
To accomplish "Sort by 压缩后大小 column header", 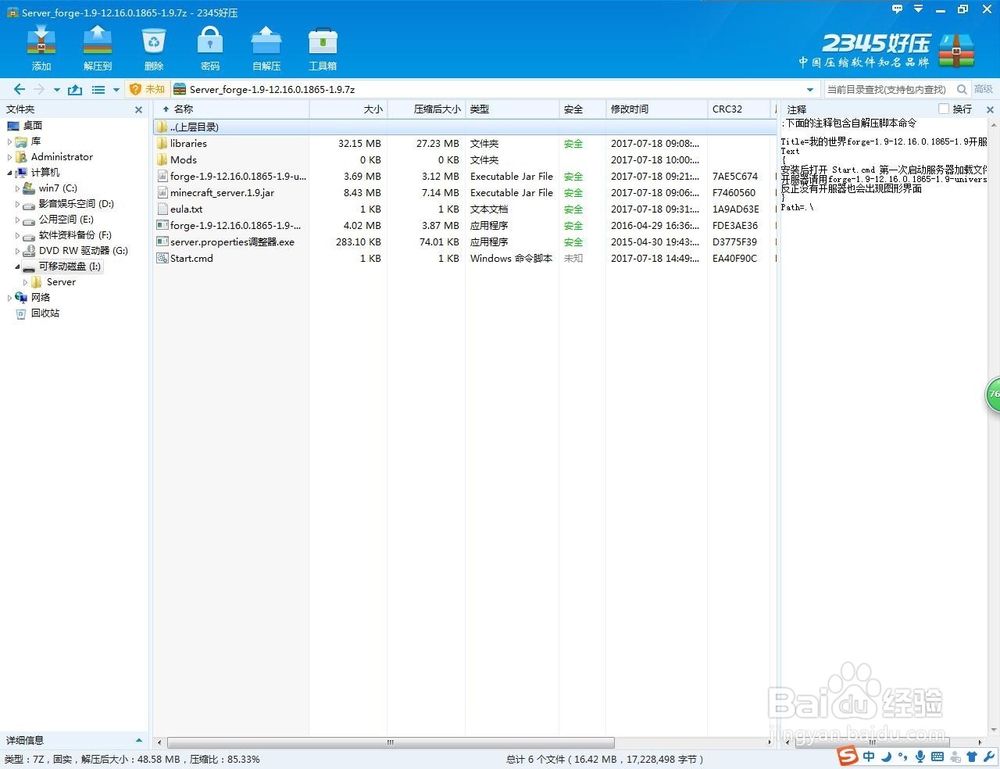I will (x=427, y=109).
